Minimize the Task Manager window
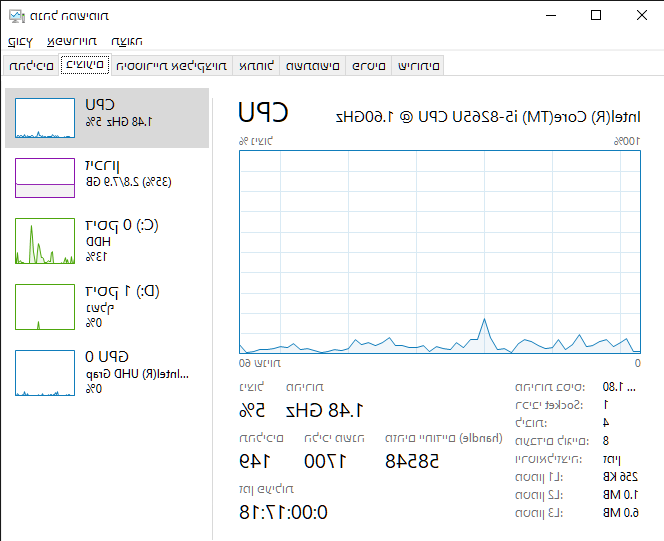 [x=550, y=15]
